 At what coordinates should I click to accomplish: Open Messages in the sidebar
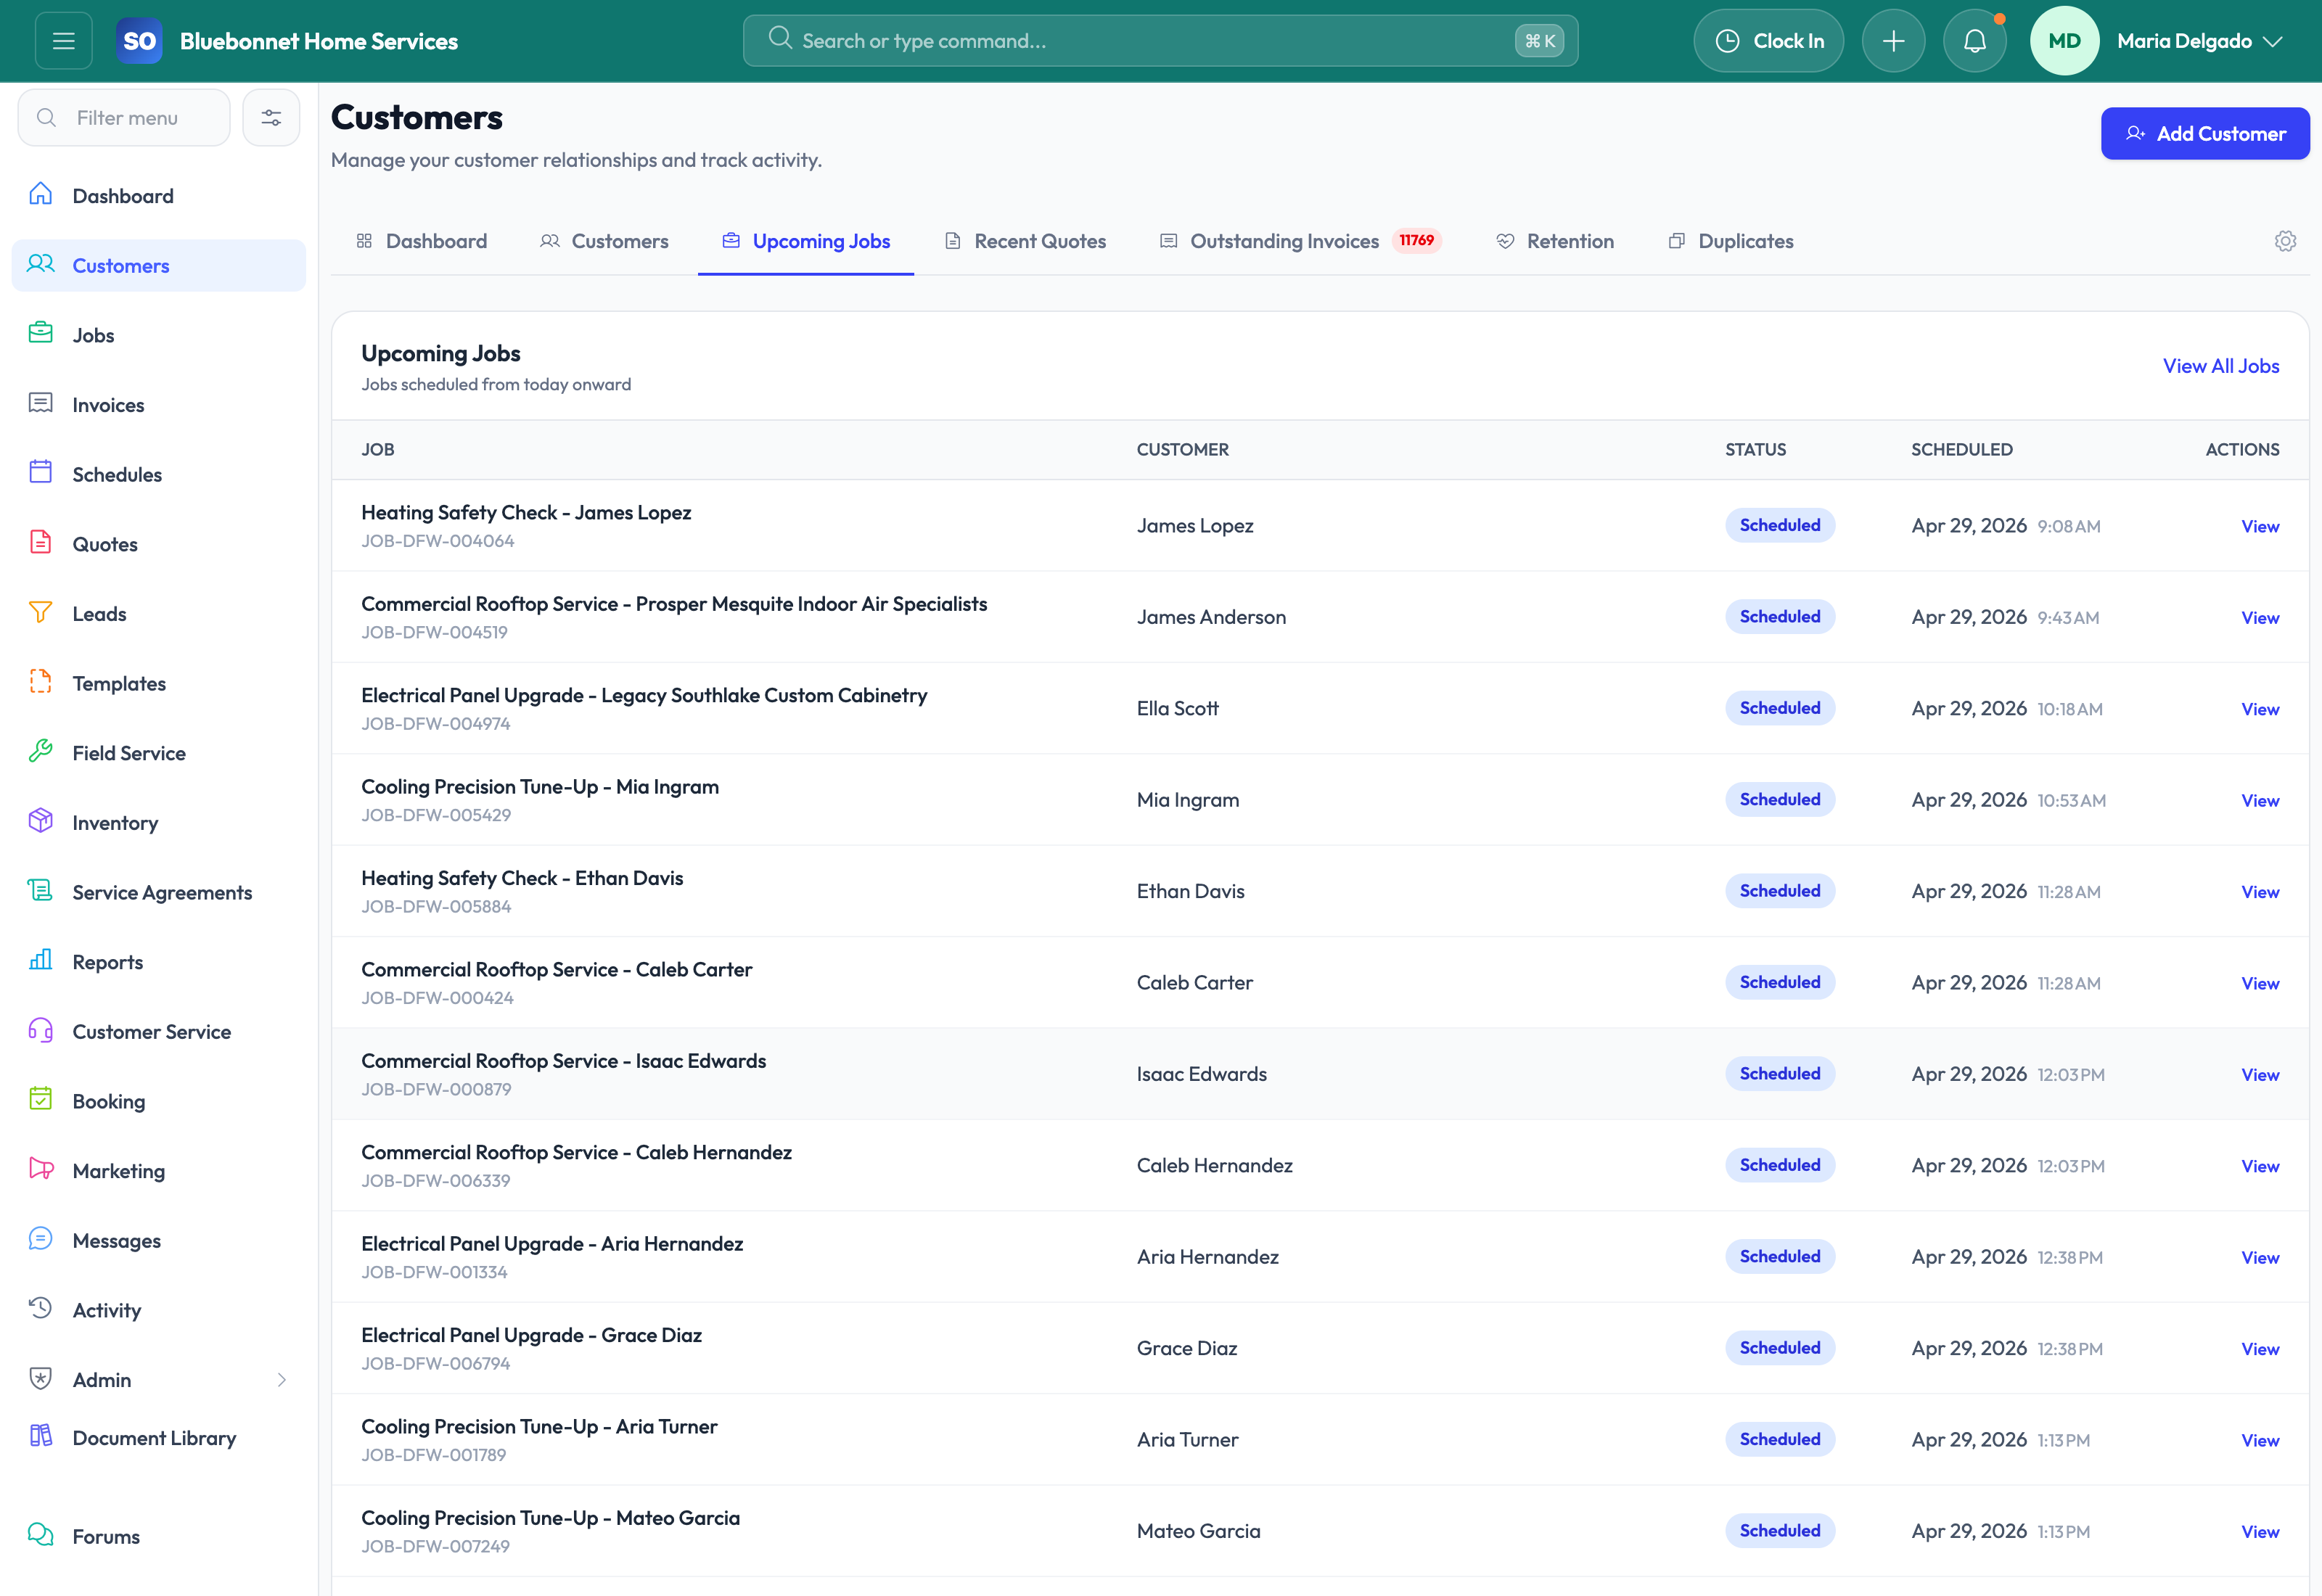coord(159,1241)
